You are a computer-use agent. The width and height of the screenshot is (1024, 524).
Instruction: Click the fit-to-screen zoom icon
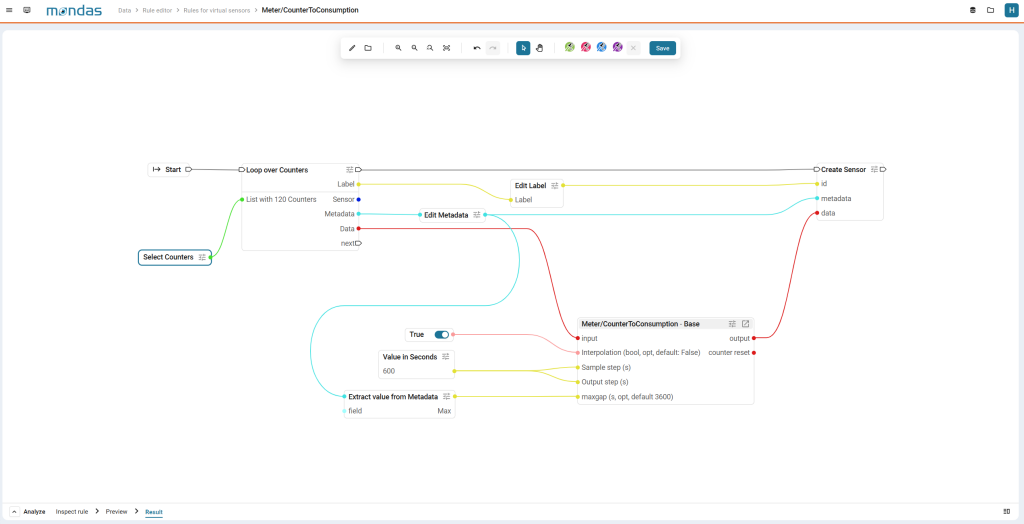tap(446, 48)
